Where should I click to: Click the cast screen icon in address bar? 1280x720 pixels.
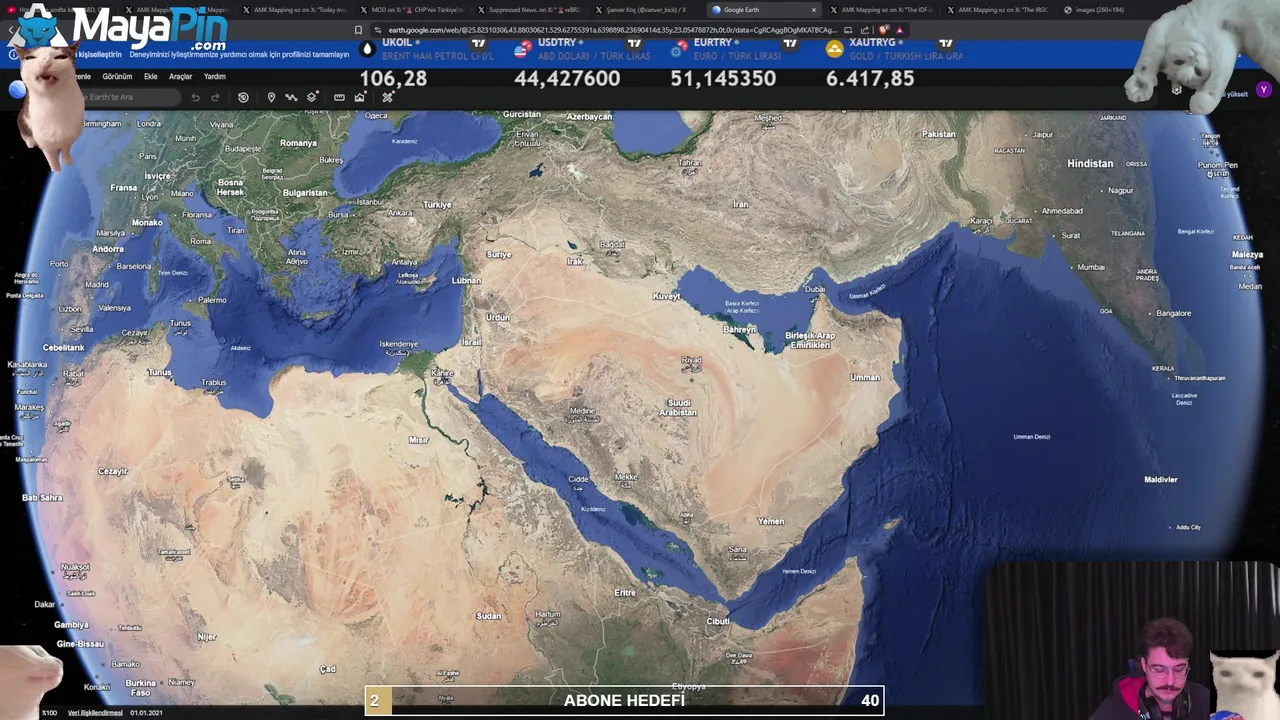(848, 30)
